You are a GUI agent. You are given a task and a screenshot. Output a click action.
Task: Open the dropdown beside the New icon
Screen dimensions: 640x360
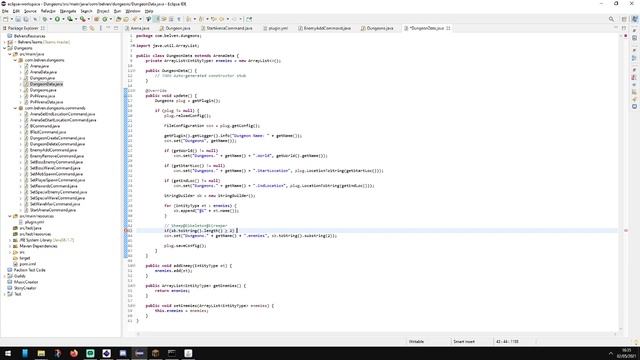point(11,19)
